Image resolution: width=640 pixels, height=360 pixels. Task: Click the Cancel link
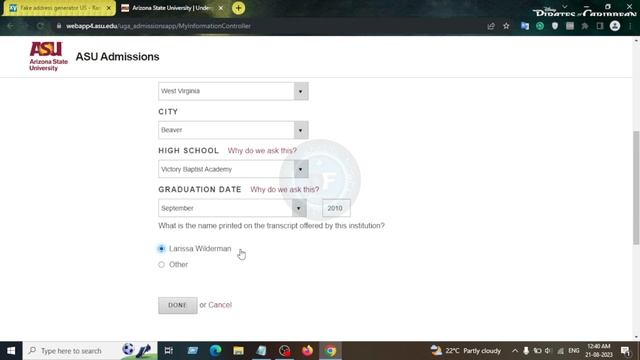coord(220,305)
